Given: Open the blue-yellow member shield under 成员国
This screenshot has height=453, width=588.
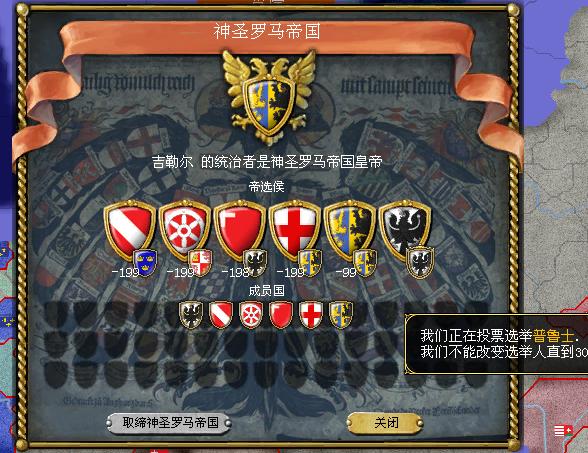Looking at the screenshot, I should point(341,315).
